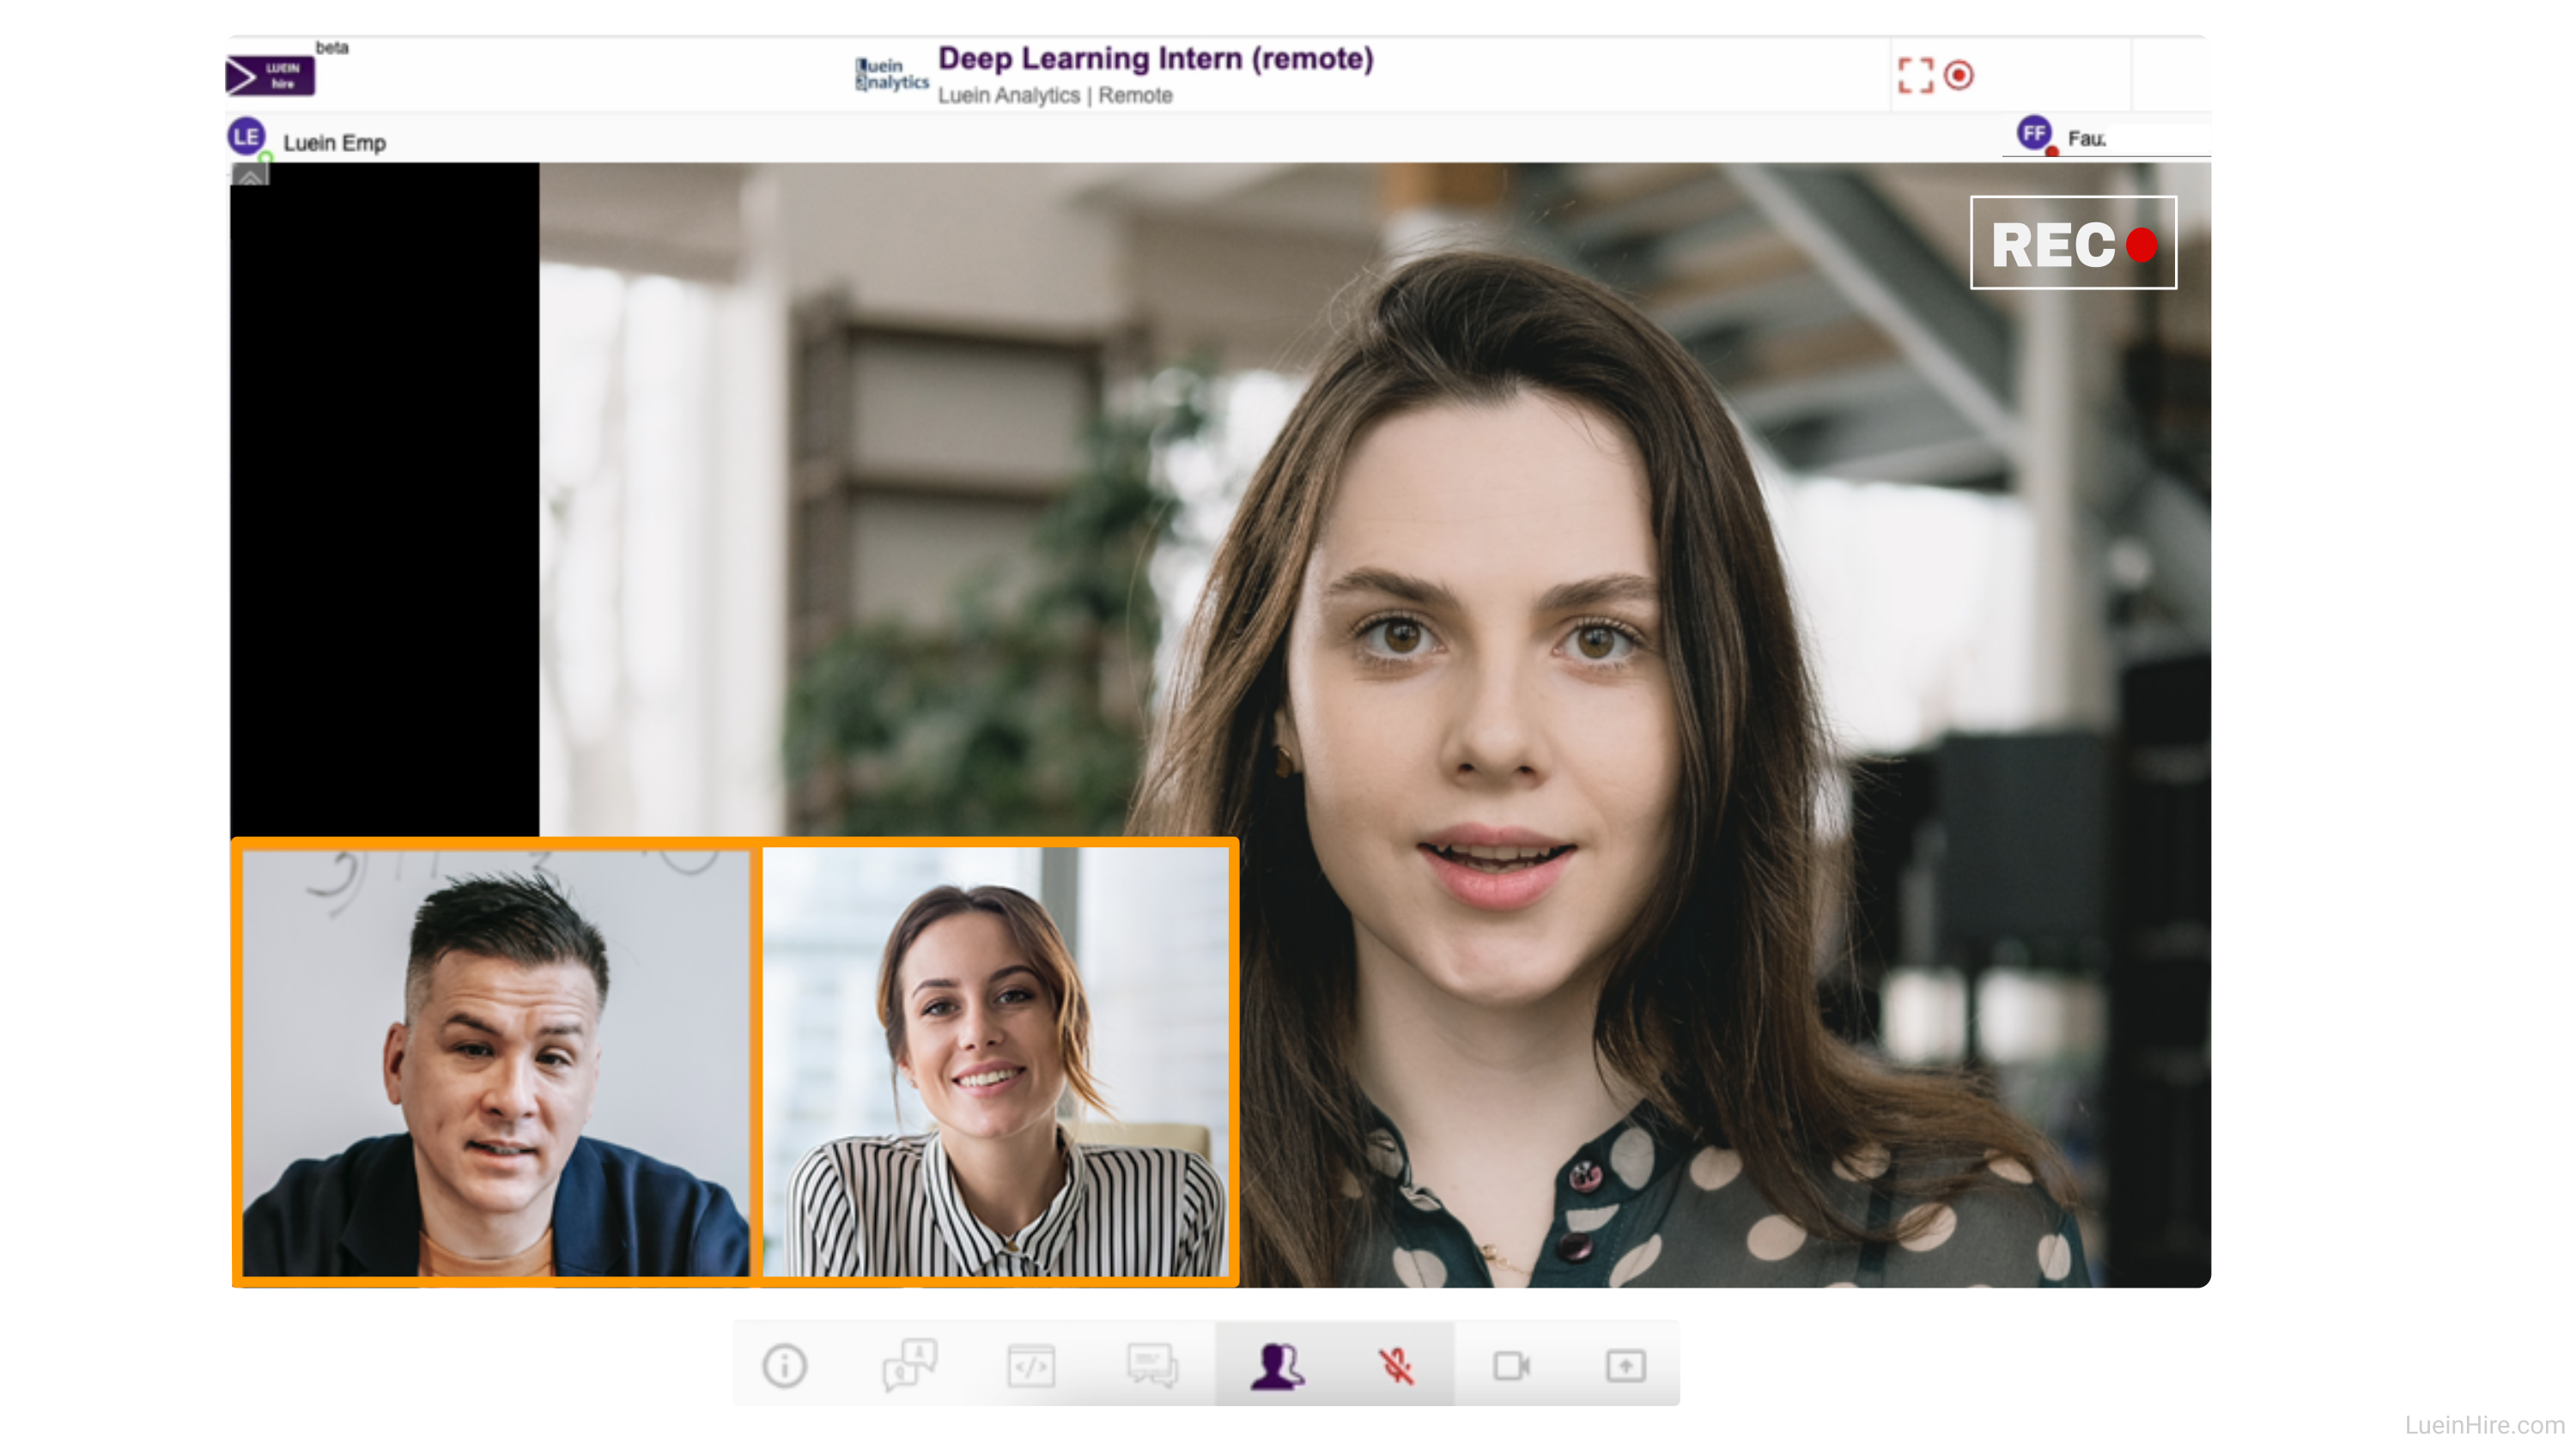Open the Q&A questions panel
Viewport: 2576px width, 1449px height.
pyautogui.click(x=909, y=1365)
